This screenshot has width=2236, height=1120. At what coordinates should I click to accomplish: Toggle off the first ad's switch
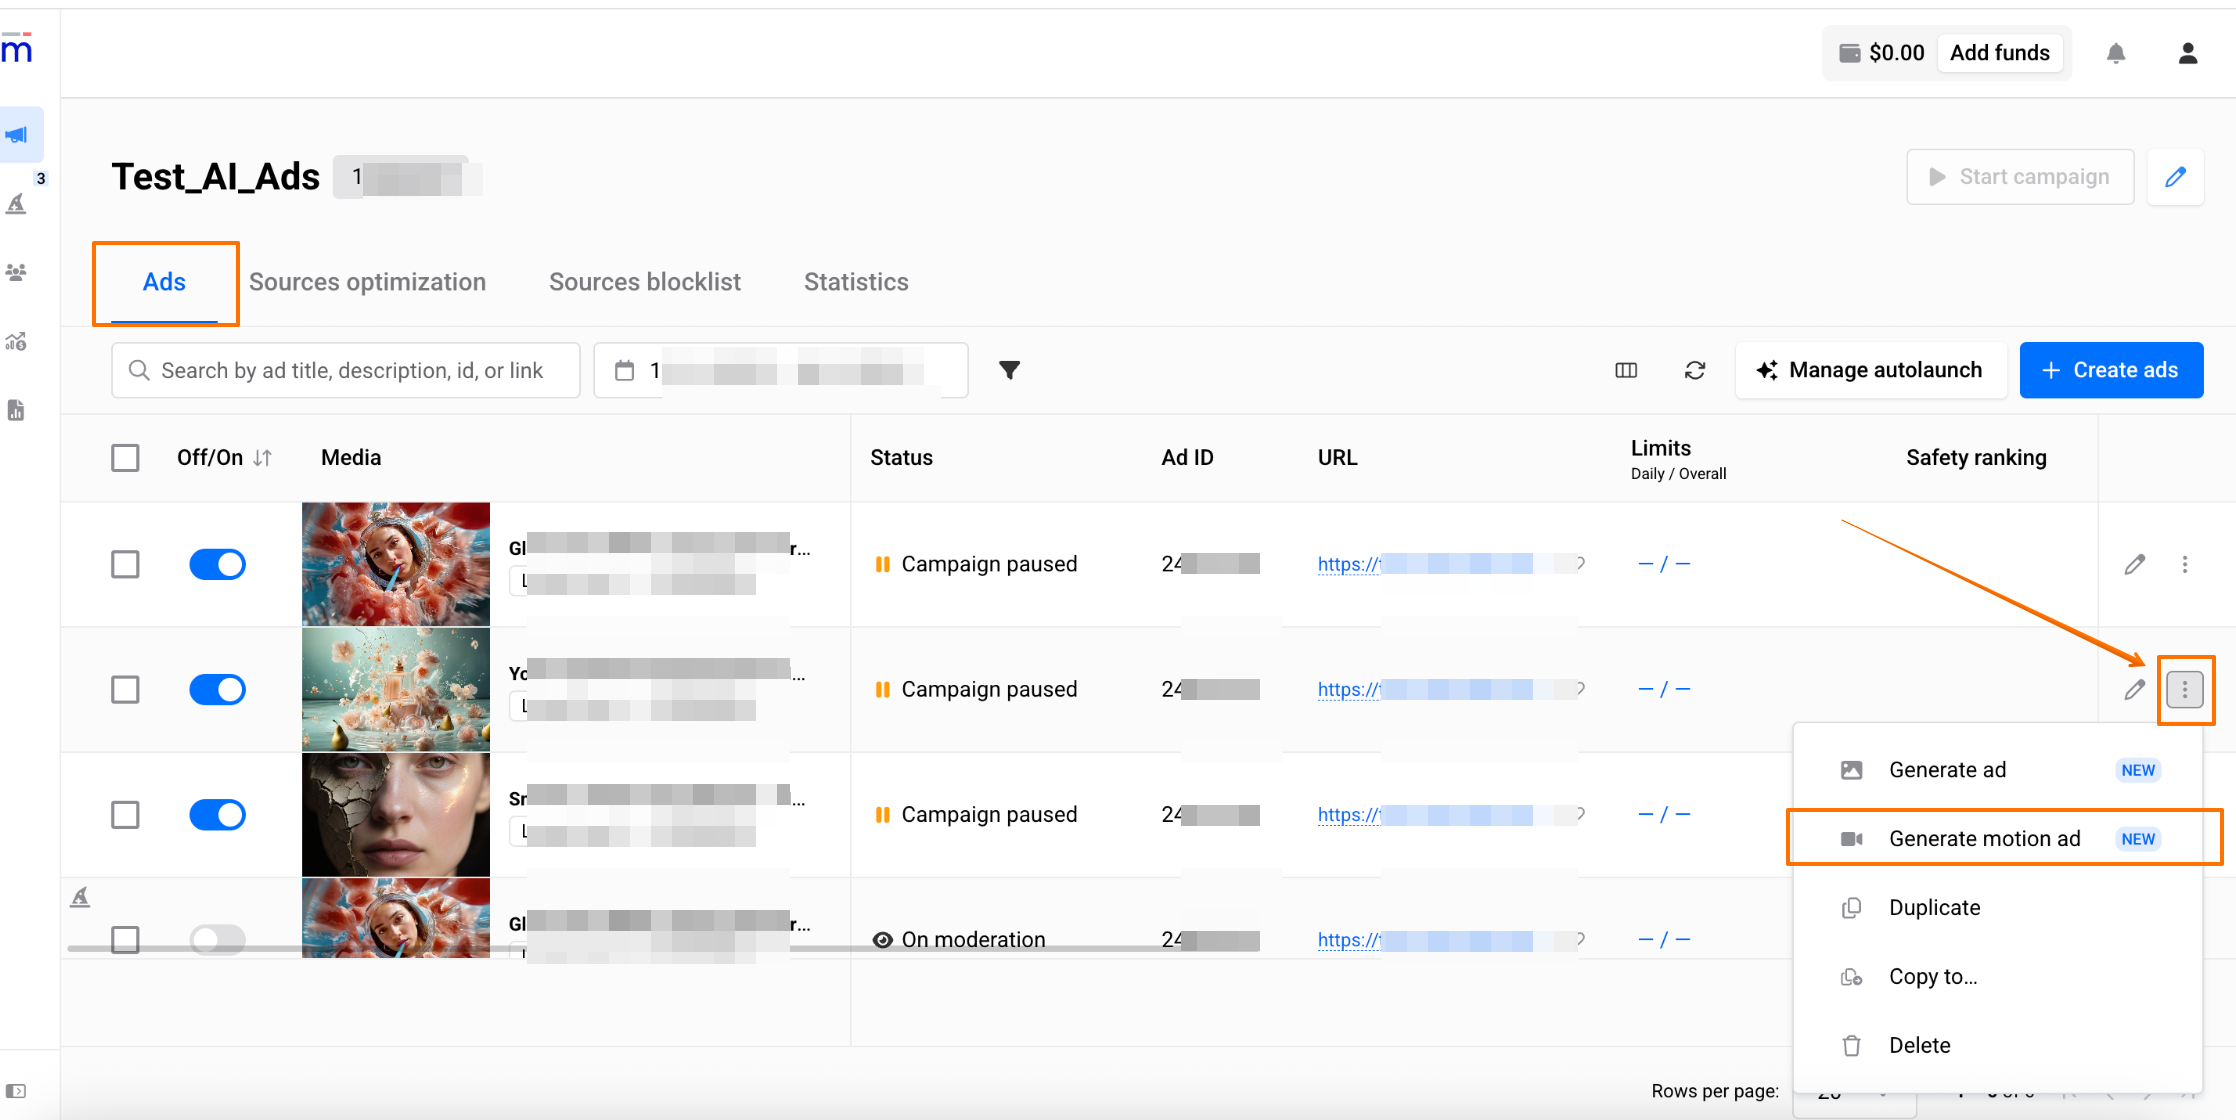(217, 564)
